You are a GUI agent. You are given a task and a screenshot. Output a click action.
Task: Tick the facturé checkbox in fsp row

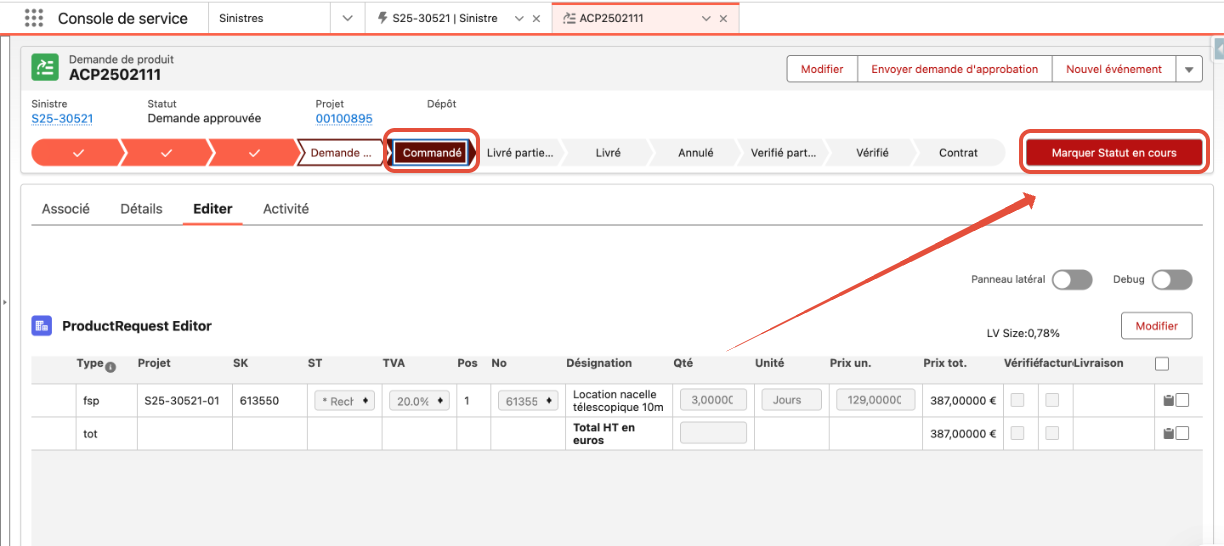1052,401
